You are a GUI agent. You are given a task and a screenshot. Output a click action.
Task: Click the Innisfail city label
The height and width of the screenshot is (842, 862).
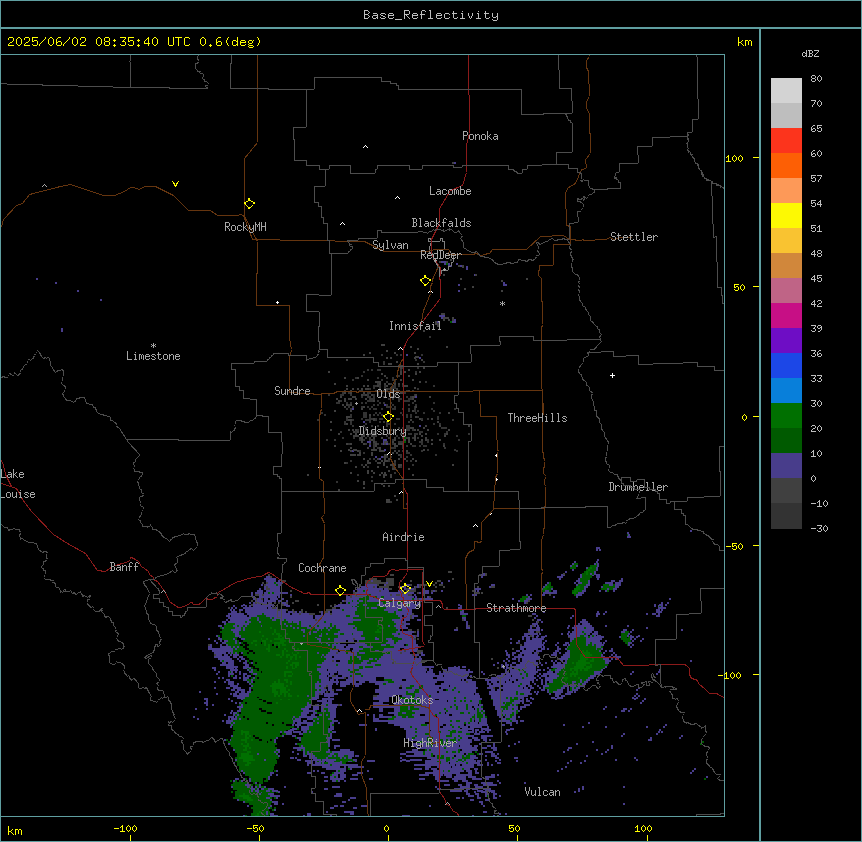[x=415, y=326]
